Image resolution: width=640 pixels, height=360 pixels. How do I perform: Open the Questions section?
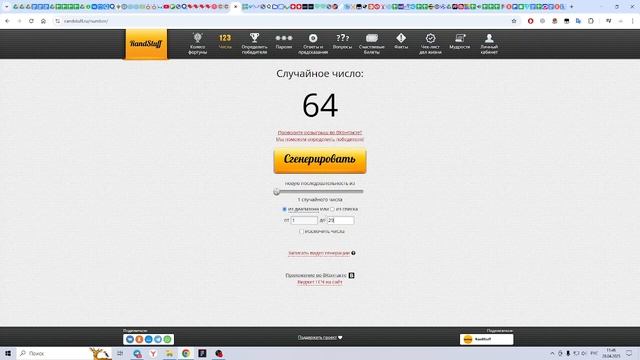click(x=342, y=42)
